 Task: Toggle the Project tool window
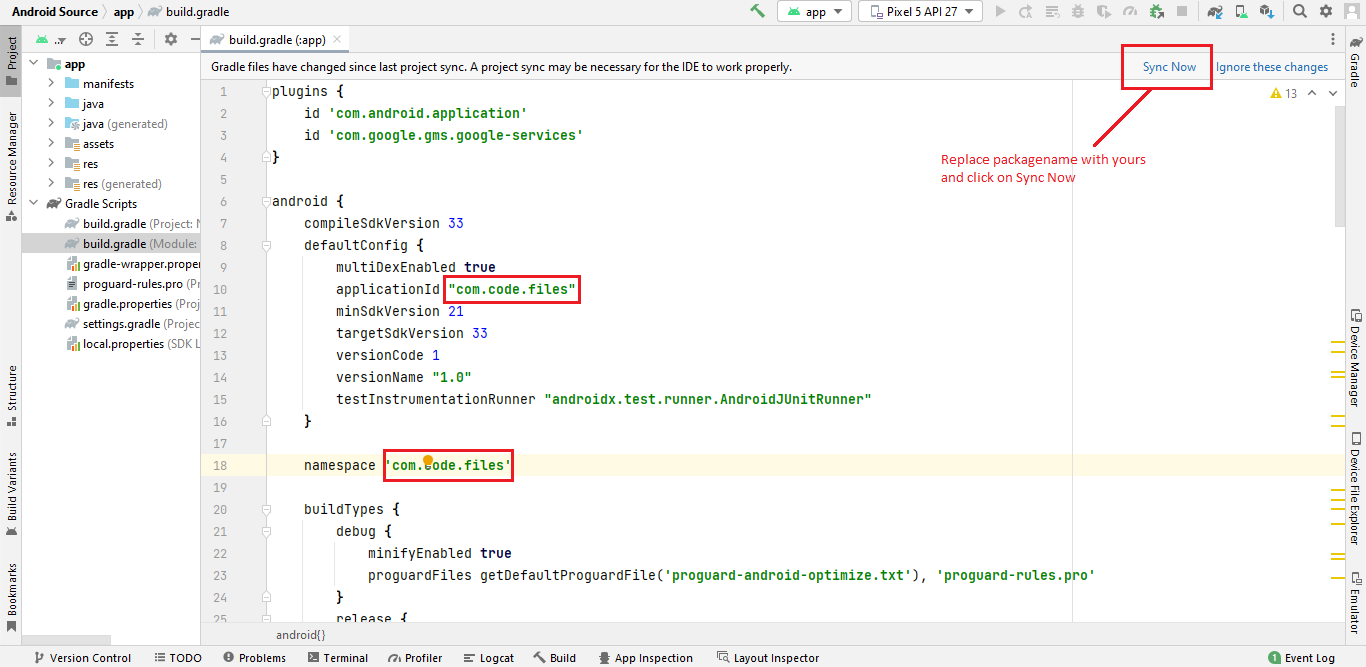coord(11,64)
